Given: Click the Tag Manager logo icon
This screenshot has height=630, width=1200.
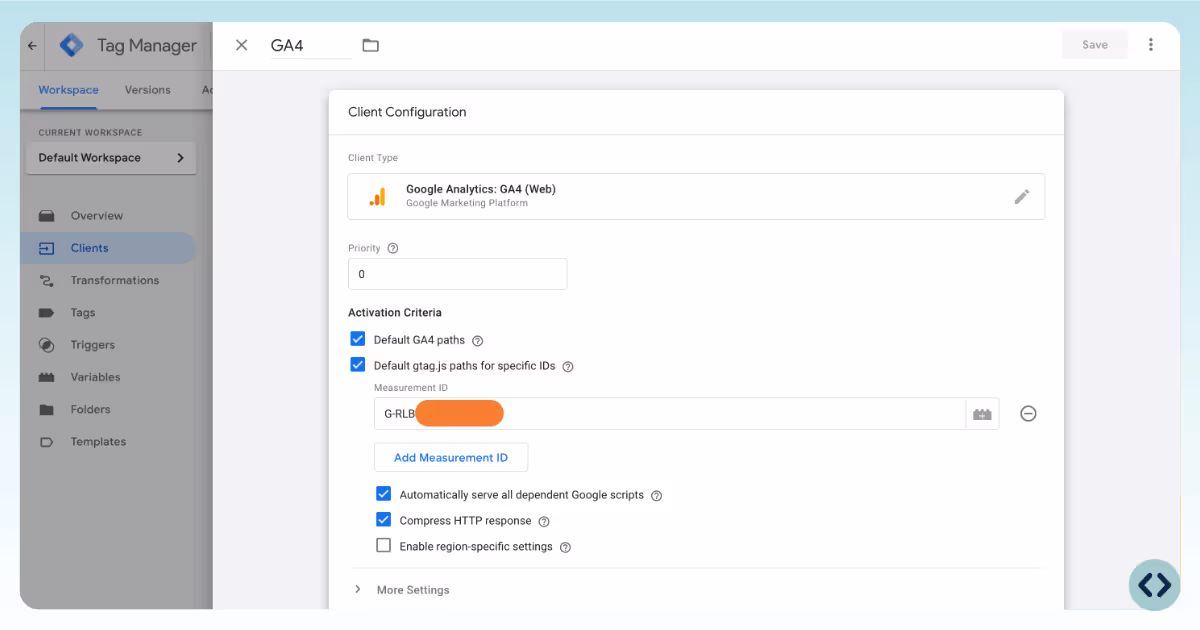Looking at the screenshot, I should (x=71, y=45).
